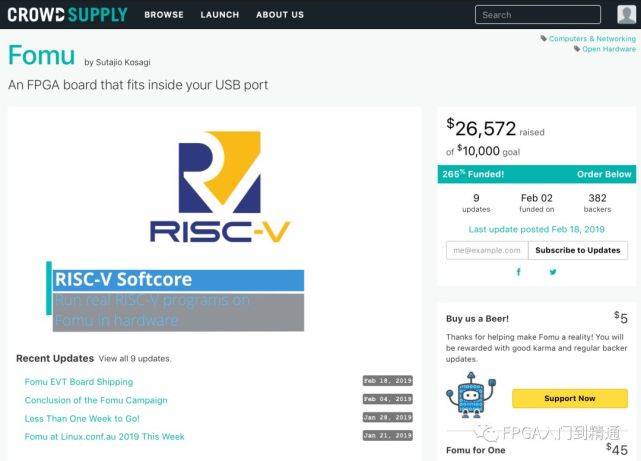Click the Recent Updates heading
641x461 pixels.
click(55, 358)
